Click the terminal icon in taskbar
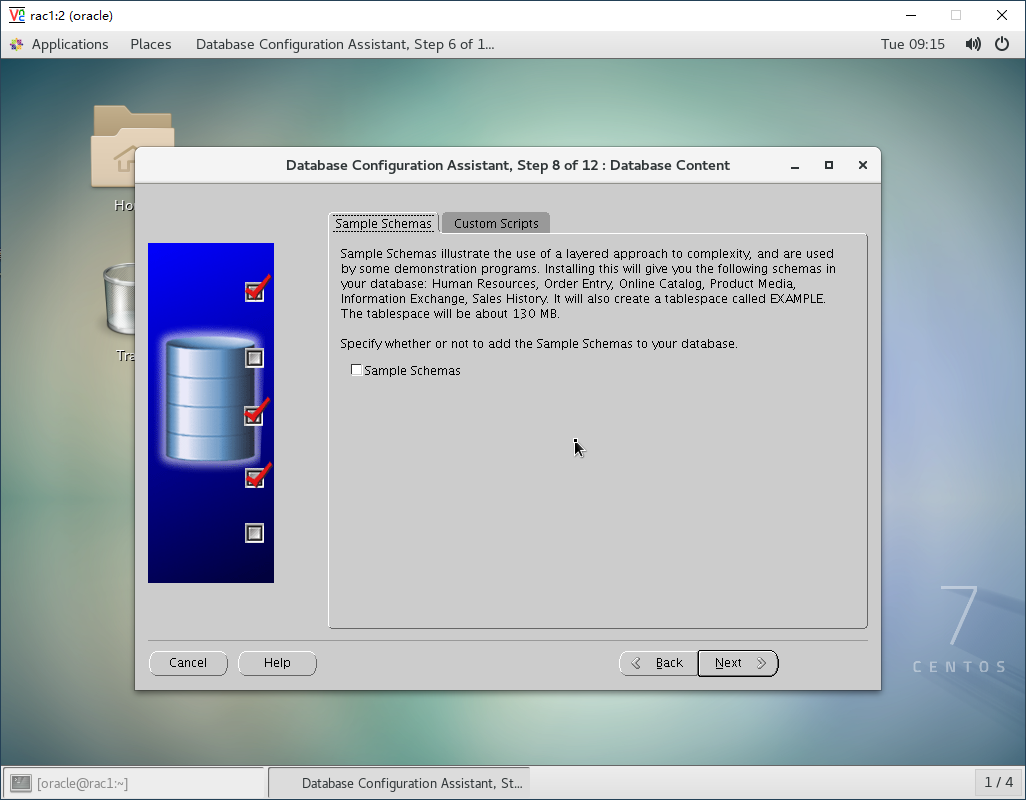The height and width of the screenshot is (800, 1026). tap(21, 783)
